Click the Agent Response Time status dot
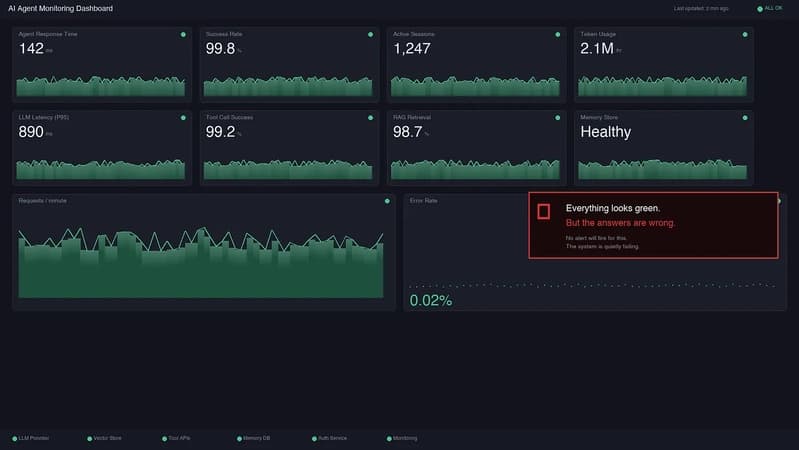 [x=183, y=35]
